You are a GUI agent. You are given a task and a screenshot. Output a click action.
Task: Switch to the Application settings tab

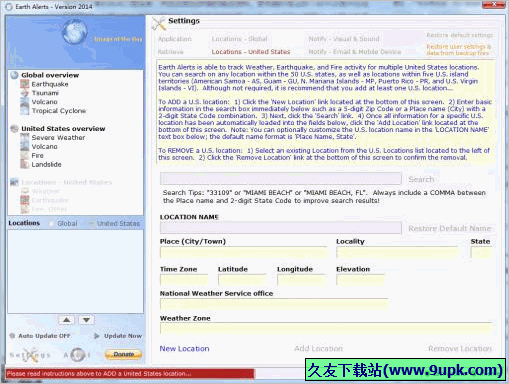pos(175,39)
